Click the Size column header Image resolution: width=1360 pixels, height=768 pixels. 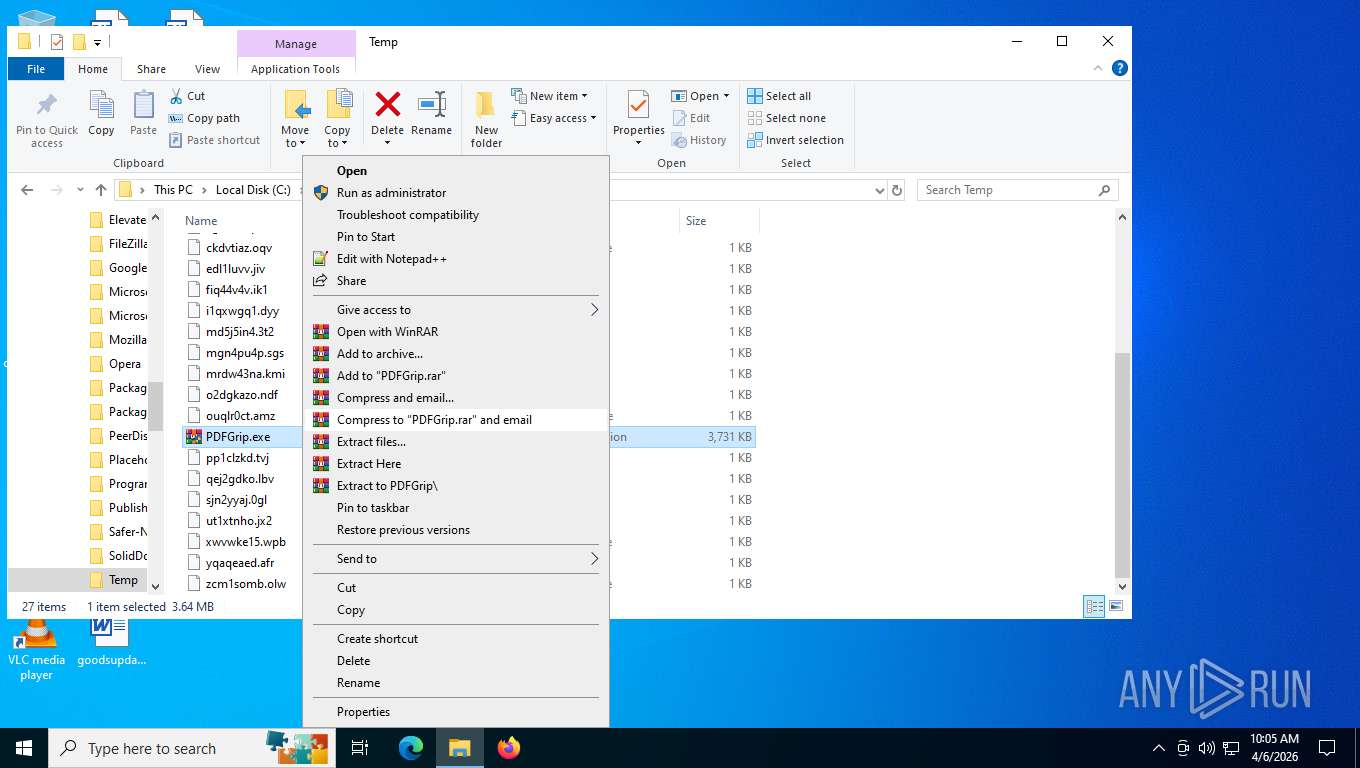click(x=719, y=221)
